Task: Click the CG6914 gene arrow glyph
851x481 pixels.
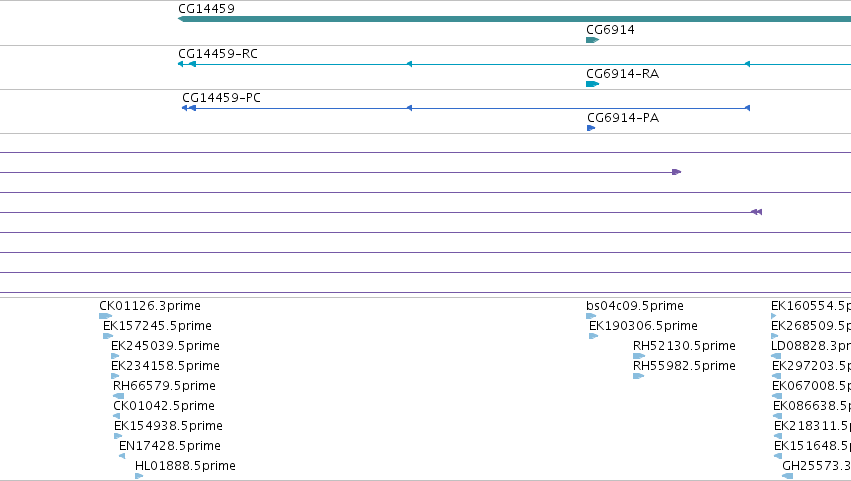Action: (x=592, y=40)
